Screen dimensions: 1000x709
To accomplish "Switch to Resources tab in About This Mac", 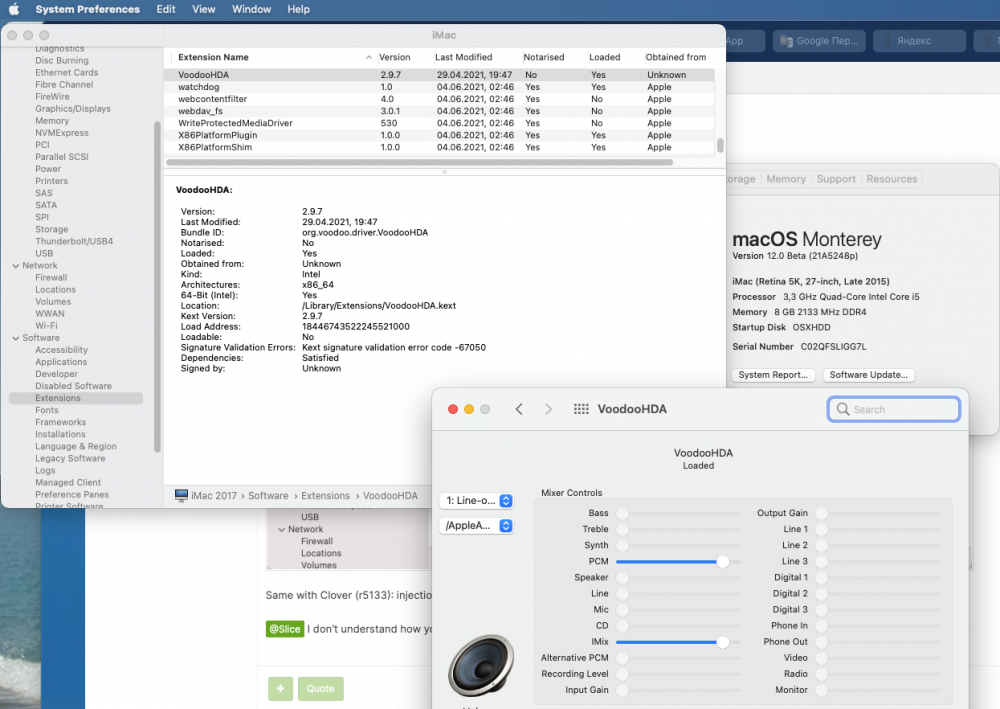I will [892, 179].
